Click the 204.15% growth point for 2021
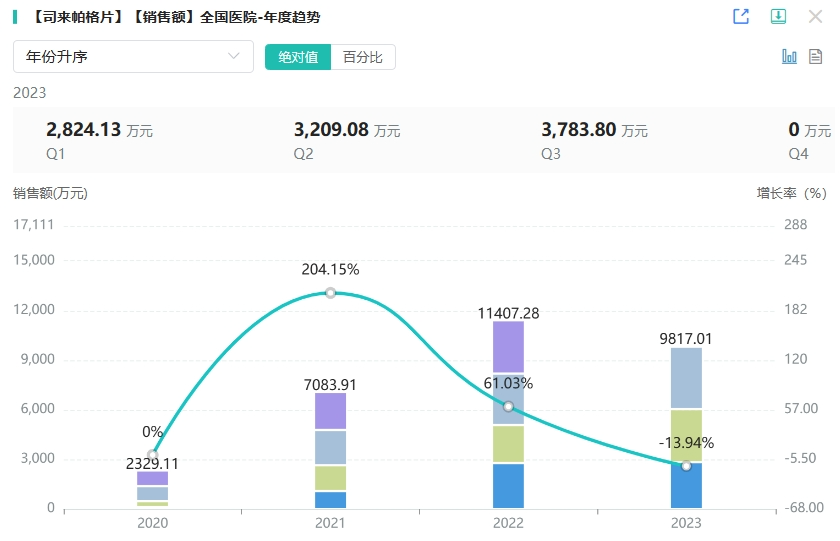 tap(330, 293)
